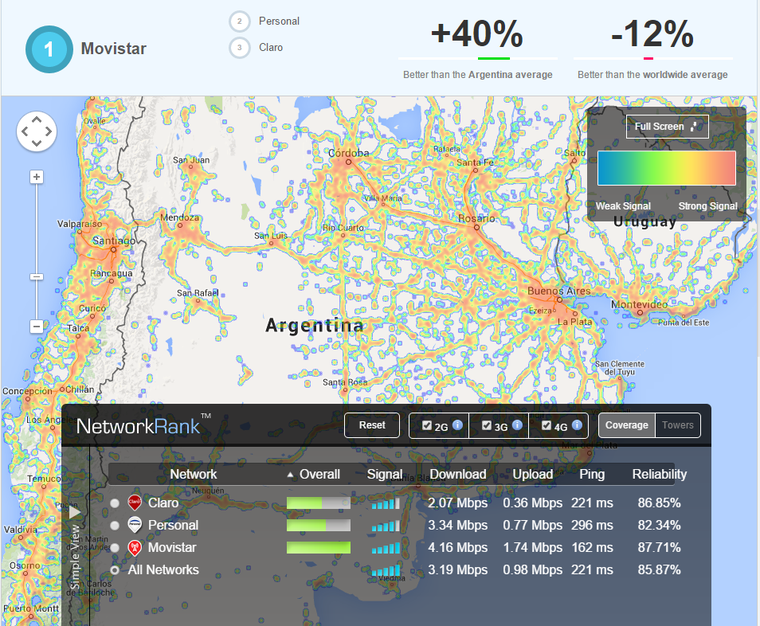Screen dimensions: 760x626
Task: Click the Movistar network title
Action: (x=113, y=48)
